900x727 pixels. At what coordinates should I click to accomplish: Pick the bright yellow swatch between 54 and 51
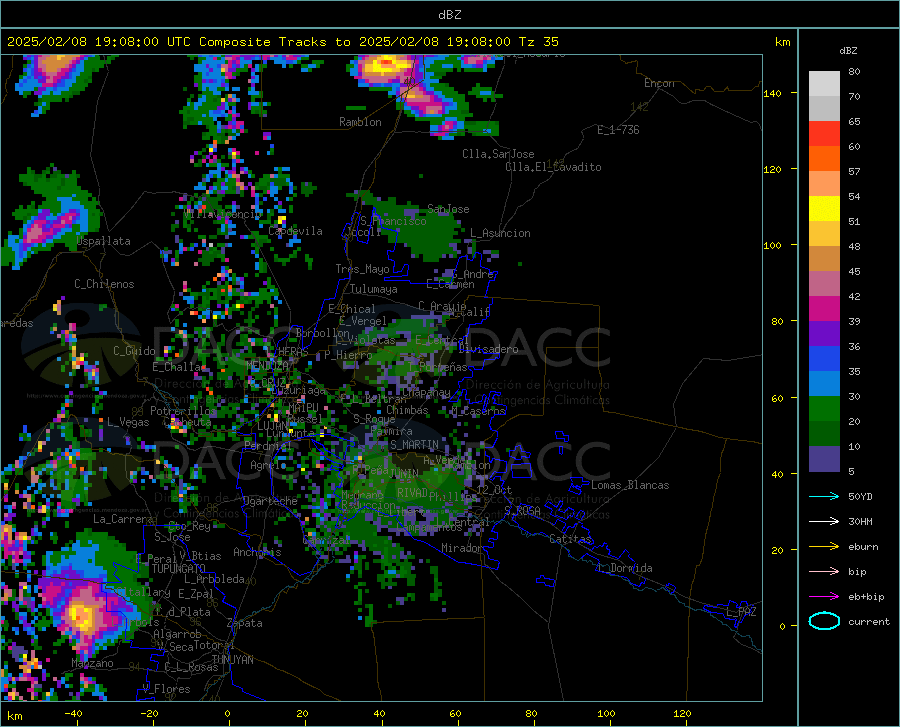[x=824, y=209]
